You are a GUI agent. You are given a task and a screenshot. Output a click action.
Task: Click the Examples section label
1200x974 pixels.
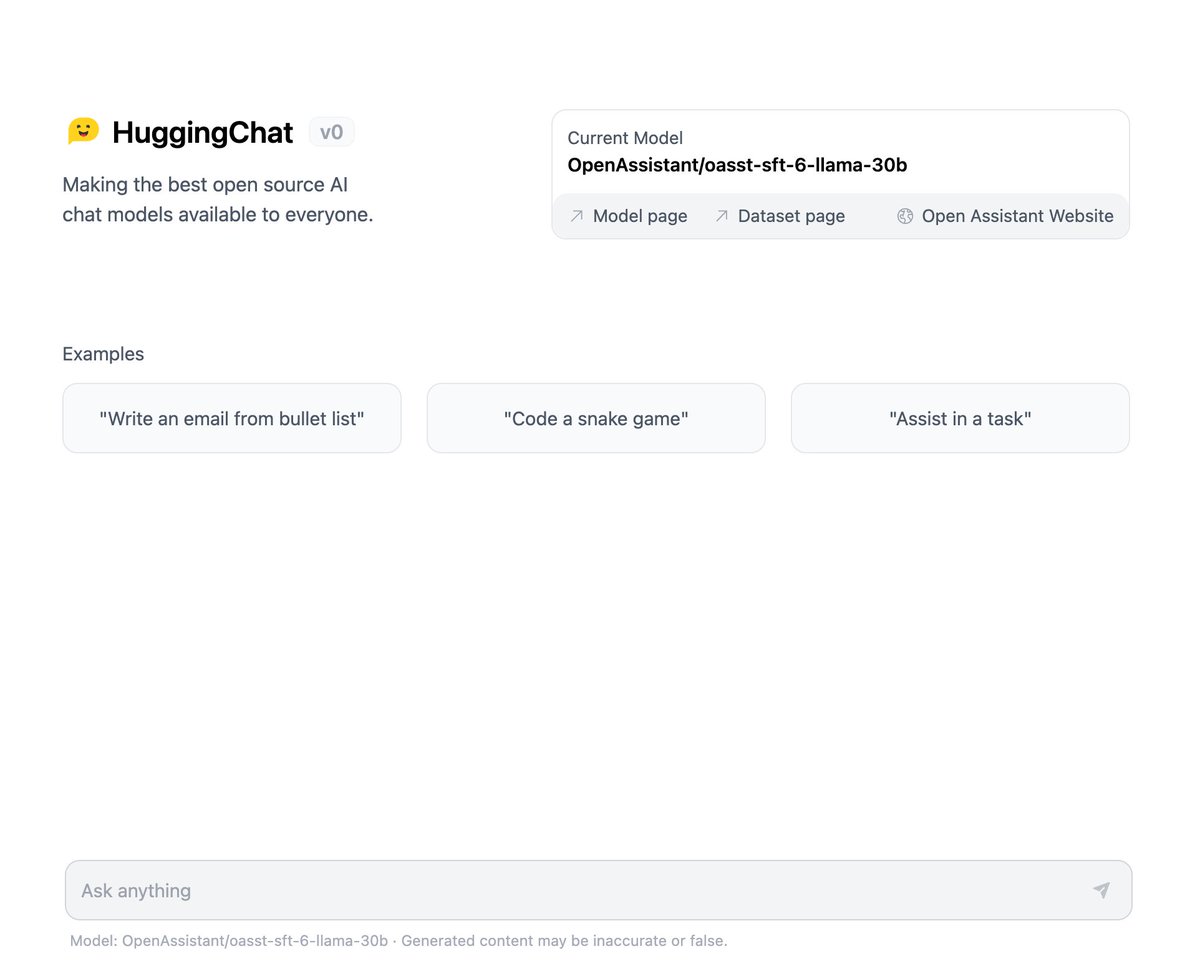pos(103,354)
